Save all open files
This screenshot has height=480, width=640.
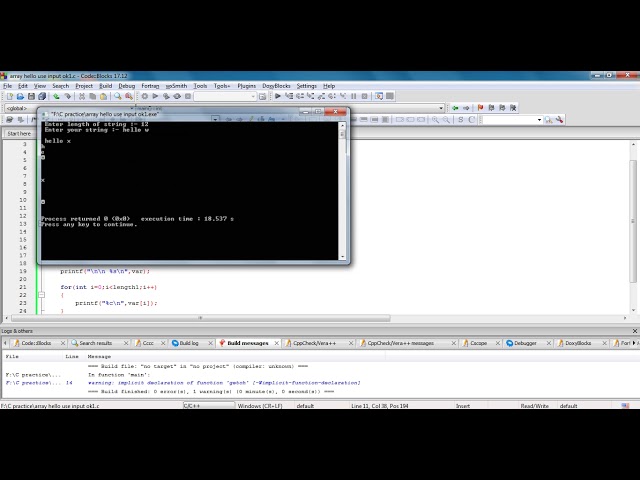point(42,96)
